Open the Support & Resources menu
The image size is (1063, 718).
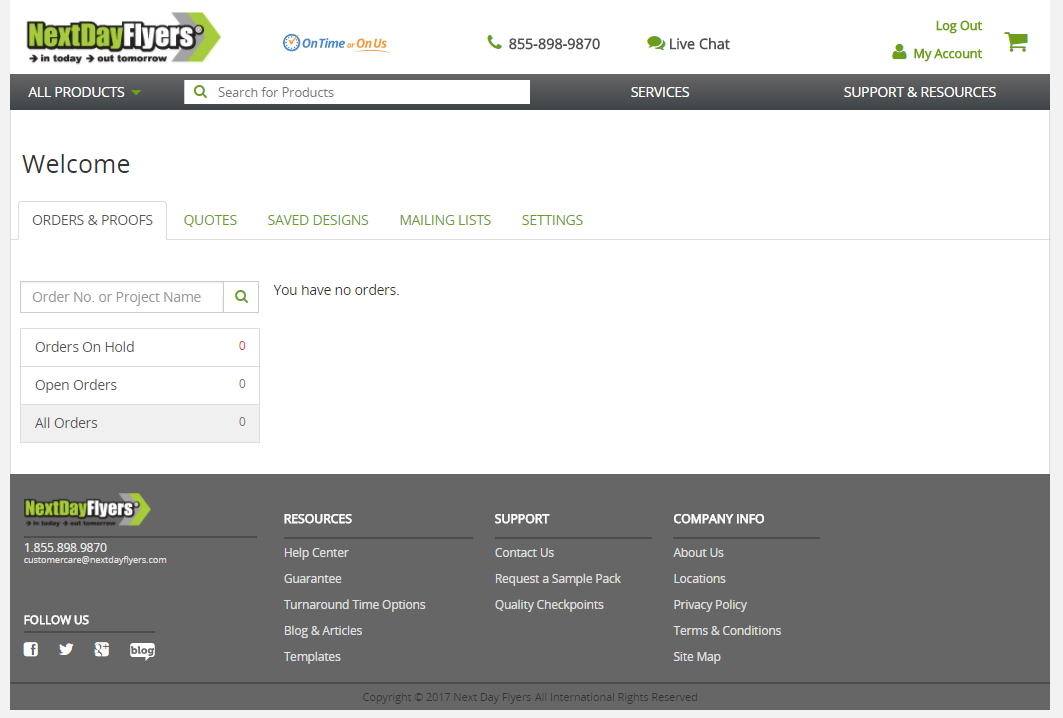[x=919, y=92]
